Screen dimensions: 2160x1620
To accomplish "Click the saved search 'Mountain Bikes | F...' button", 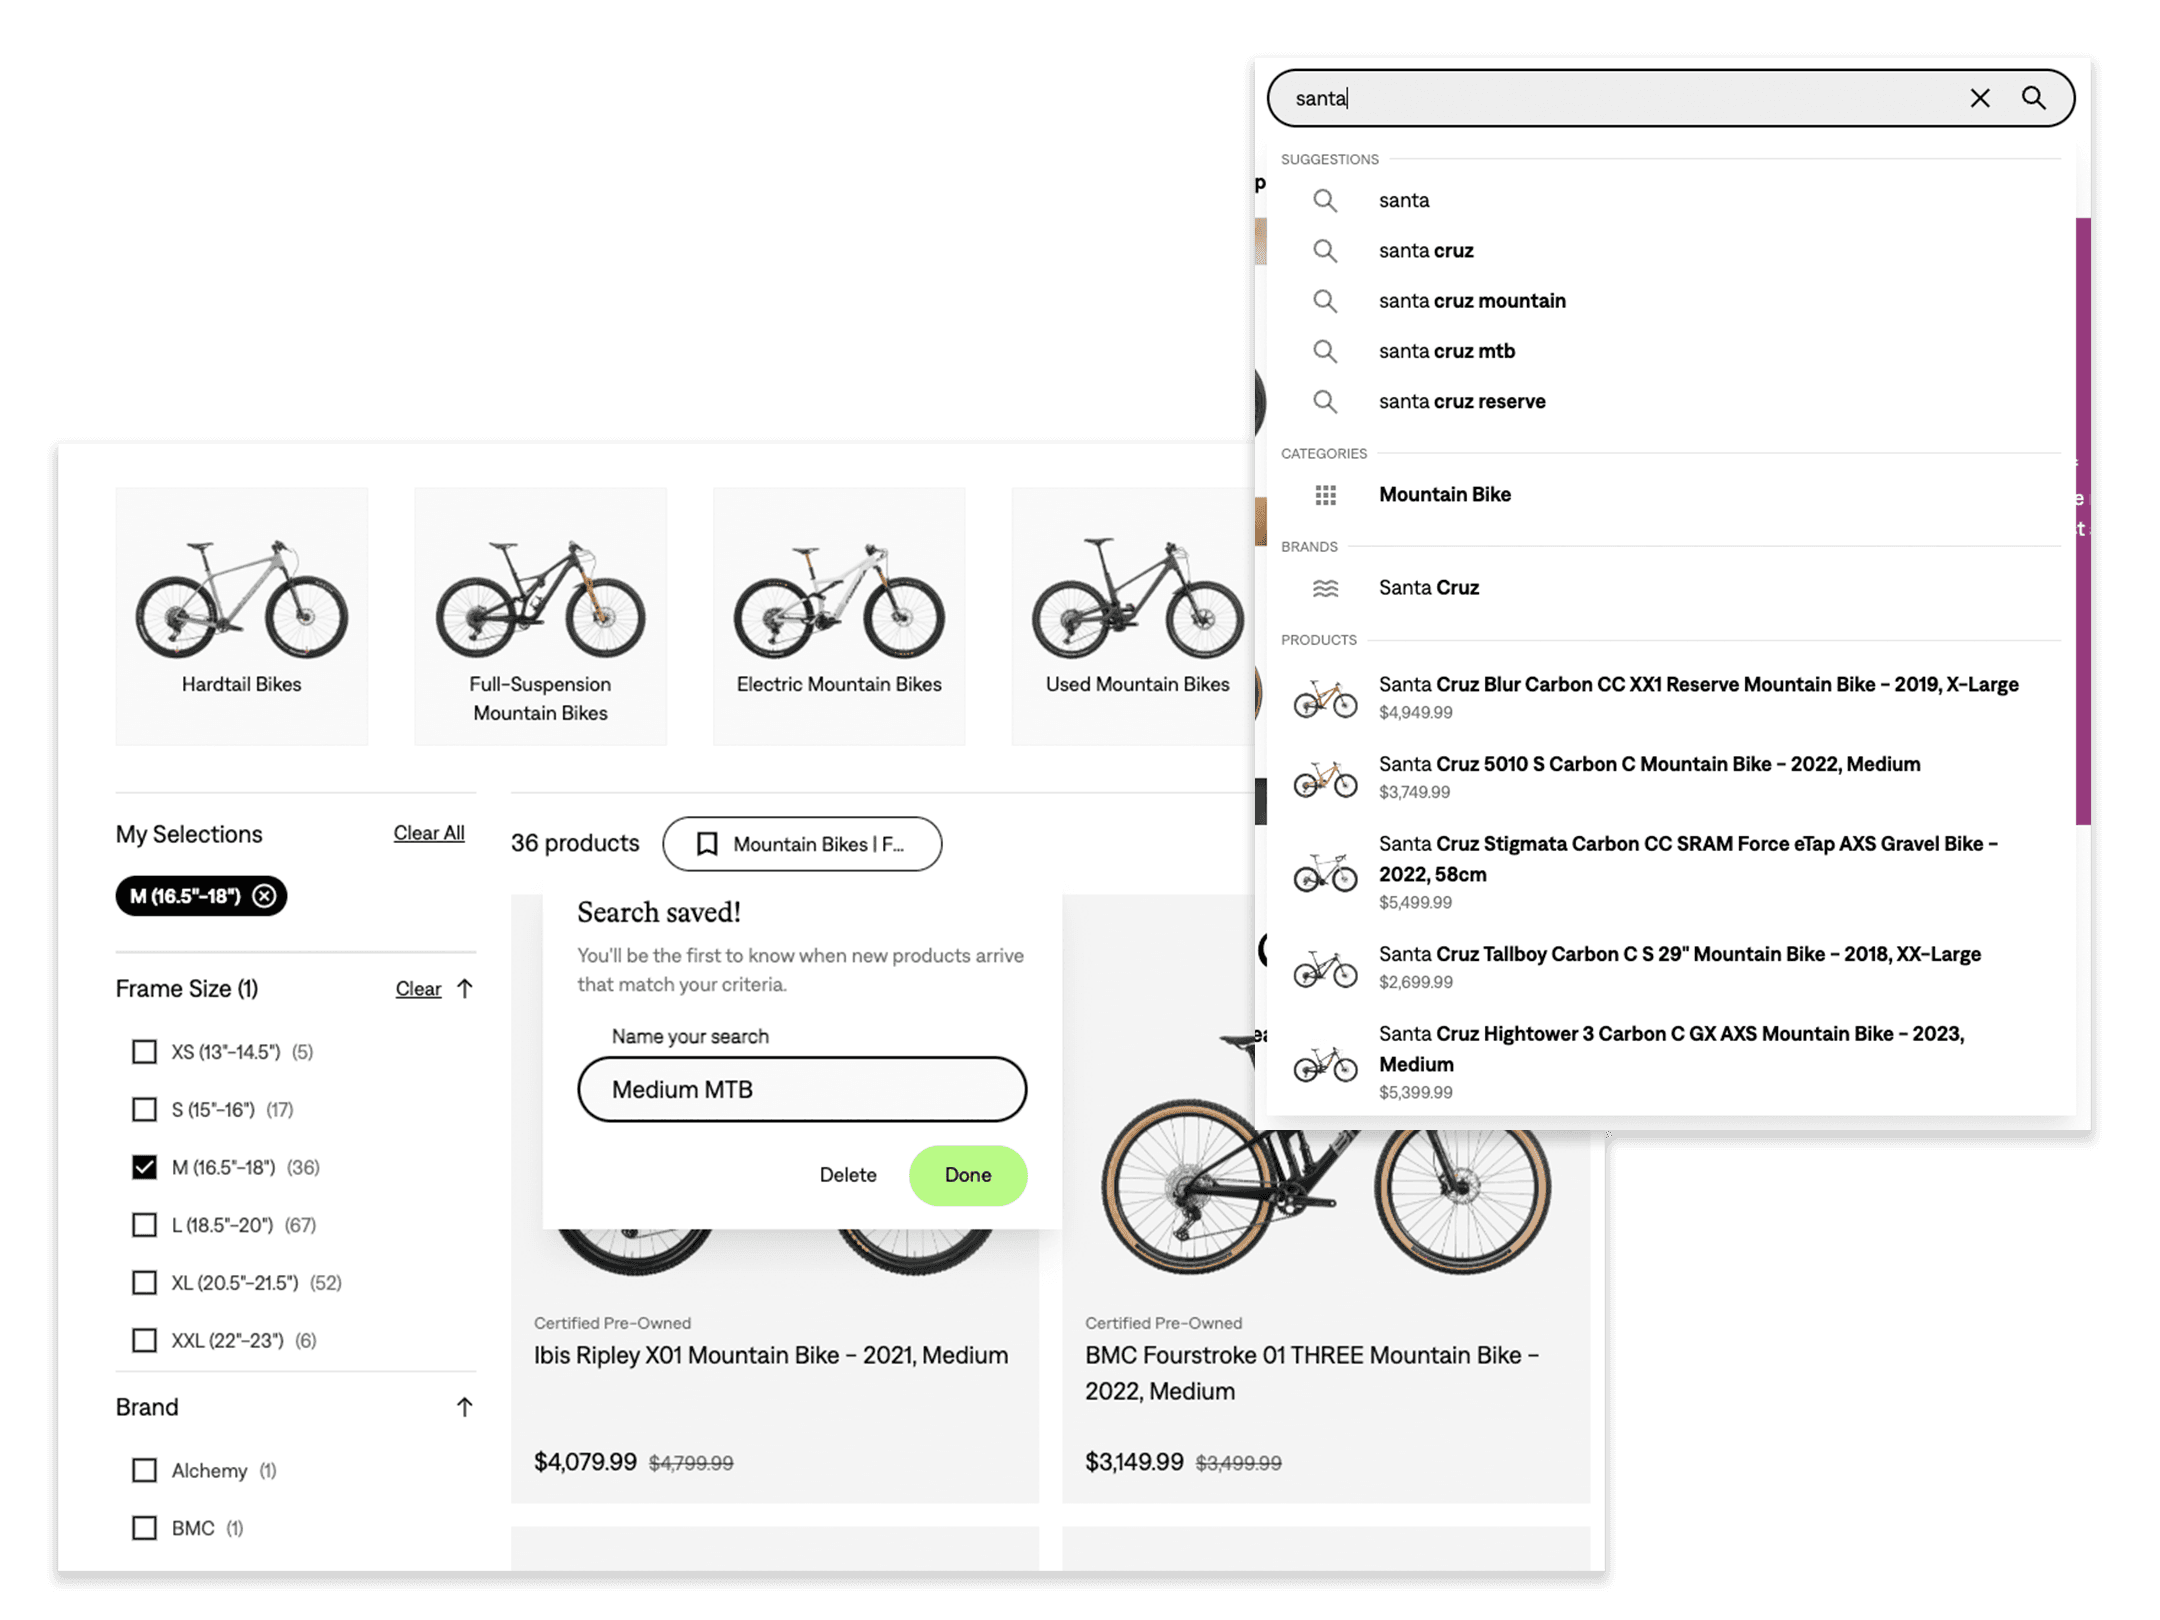I will (x=802, y=844).
